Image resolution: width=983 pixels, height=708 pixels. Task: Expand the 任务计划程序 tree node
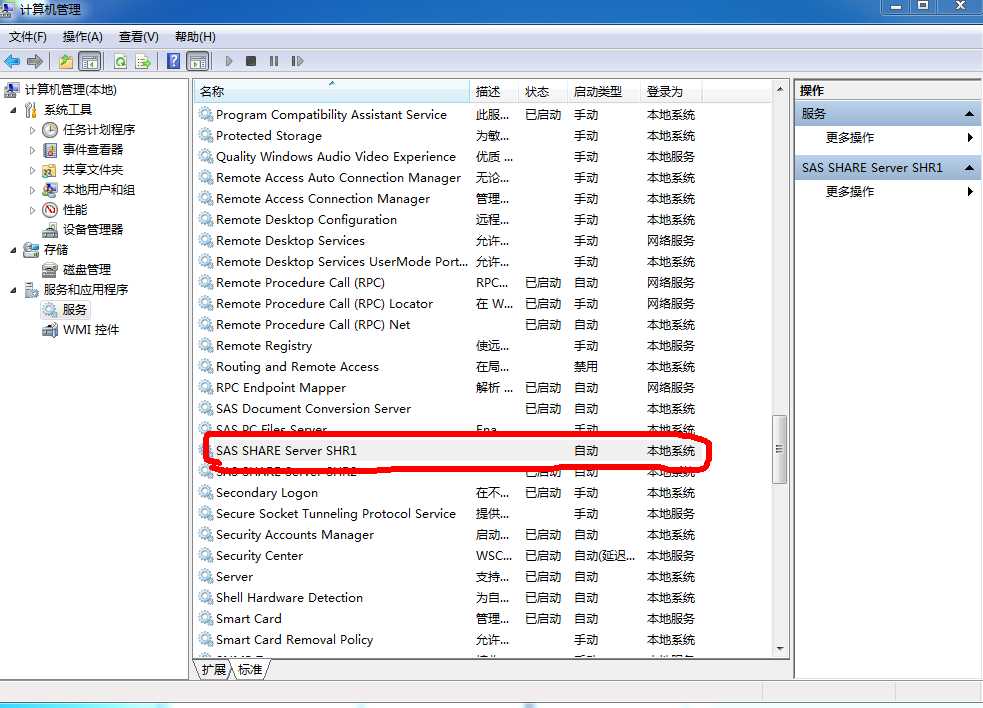click(33, 130)
